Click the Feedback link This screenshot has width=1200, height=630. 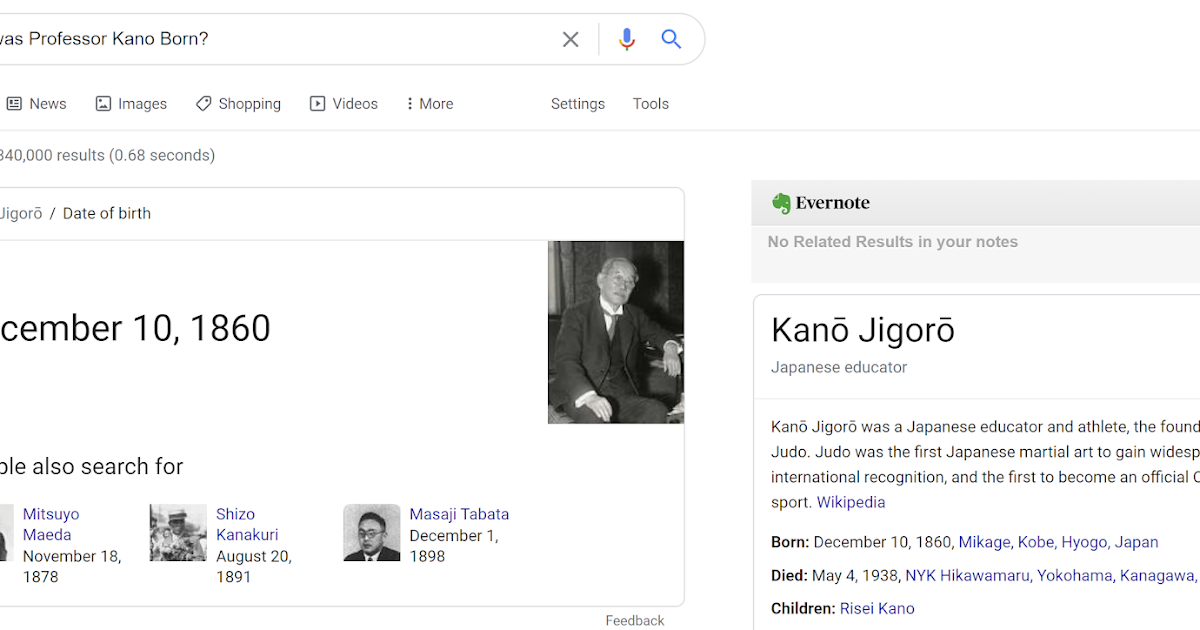click(x=634, y=620)
